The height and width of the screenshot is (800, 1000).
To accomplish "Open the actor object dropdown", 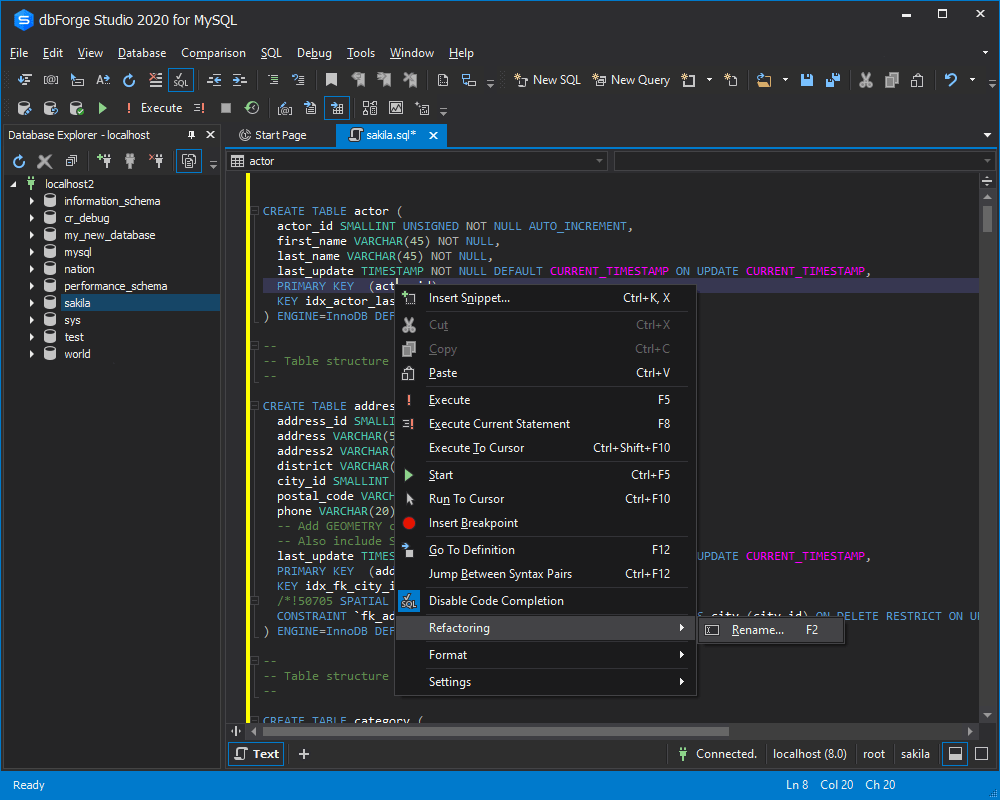I will click(x=599, y=161).
